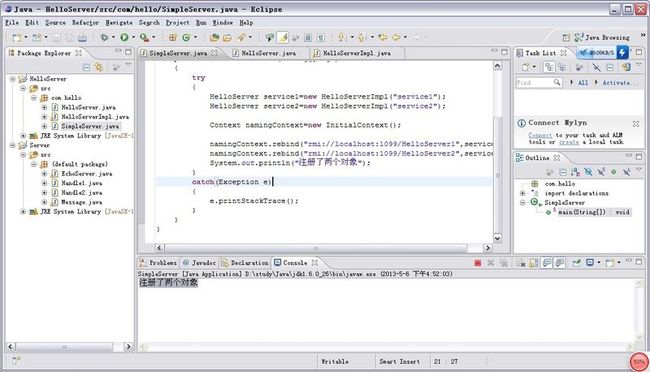Click the green Run button in toolbar

tap(124, 37)
